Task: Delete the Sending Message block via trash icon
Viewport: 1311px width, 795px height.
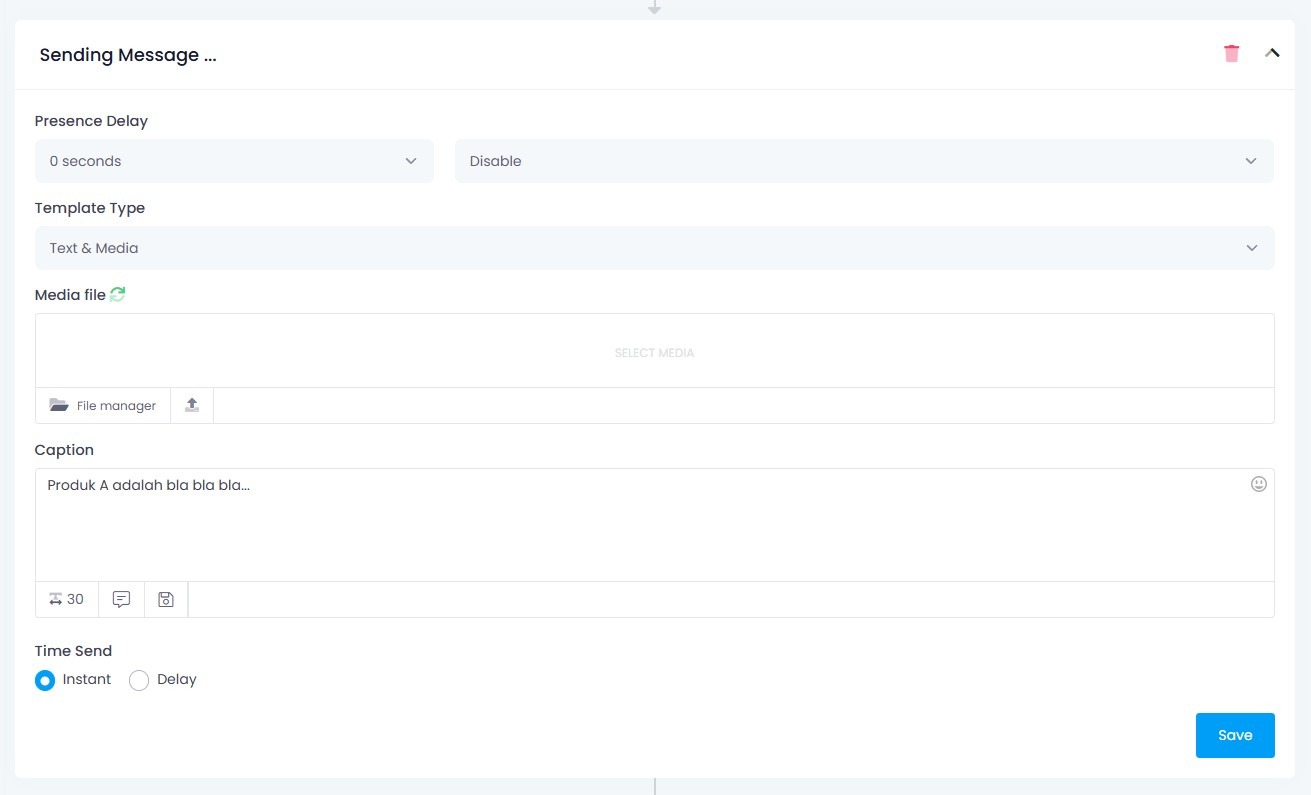Action: point(1231,54)
